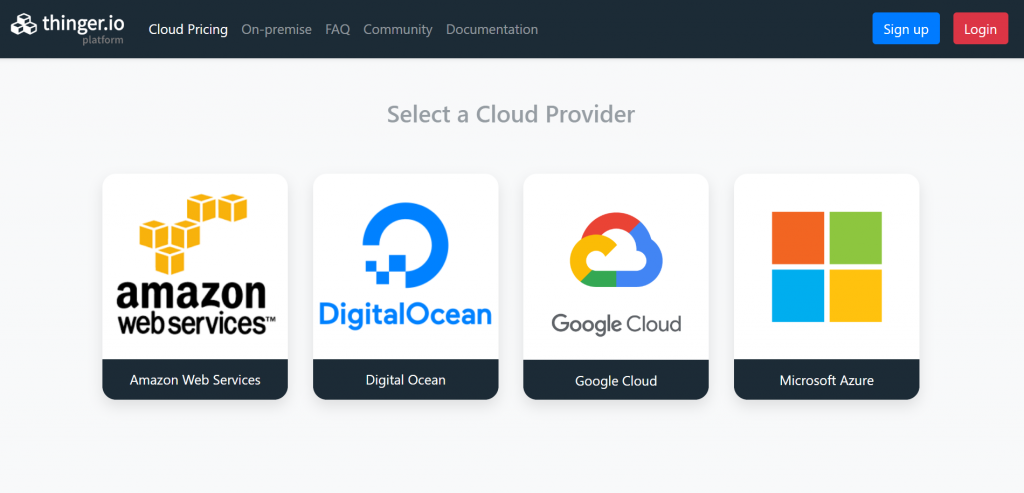Open the FAQ nav link

click(338, 29)
